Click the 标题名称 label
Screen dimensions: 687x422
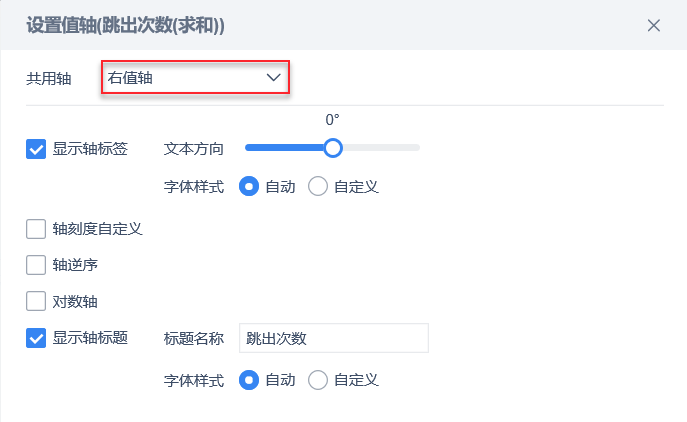(x=193, y=338)
